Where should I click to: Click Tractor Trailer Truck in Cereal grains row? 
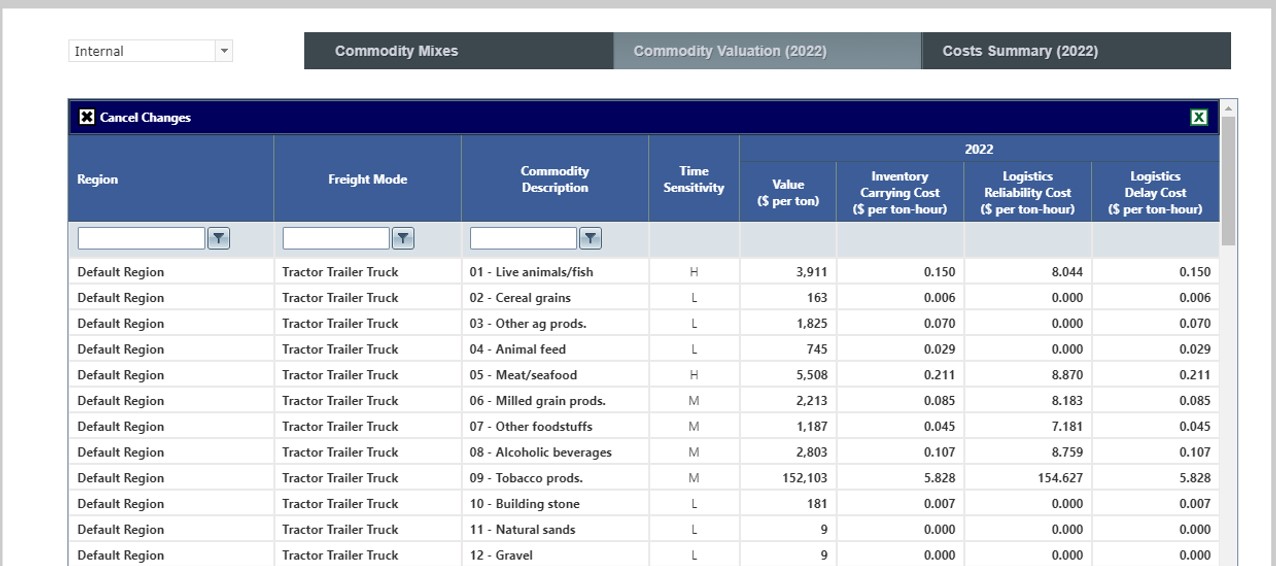pos(340,298)
